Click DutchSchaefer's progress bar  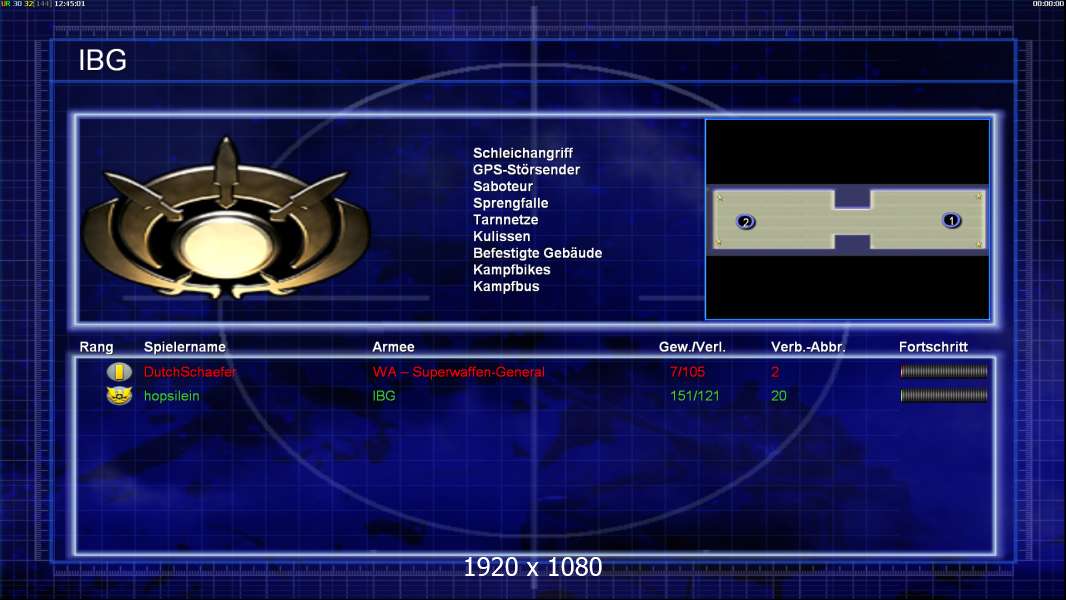(x=944, y=371)
